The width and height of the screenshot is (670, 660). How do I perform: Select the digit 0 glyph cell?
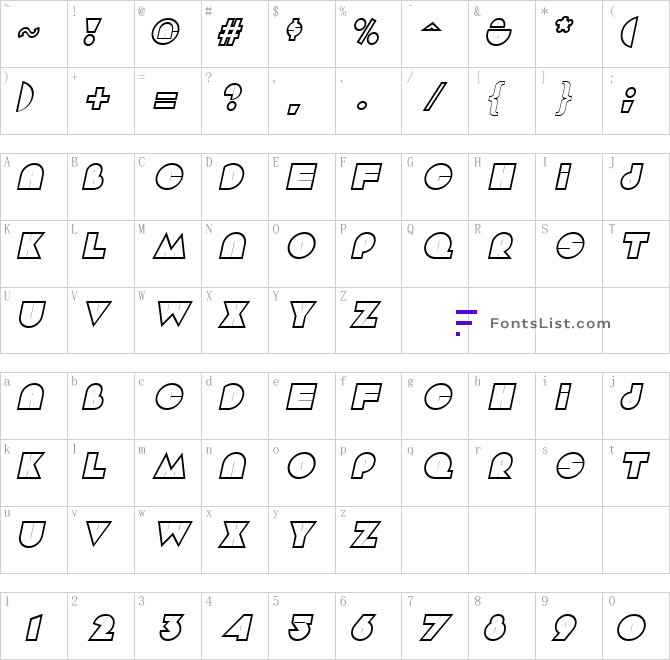tap(636, 626)
